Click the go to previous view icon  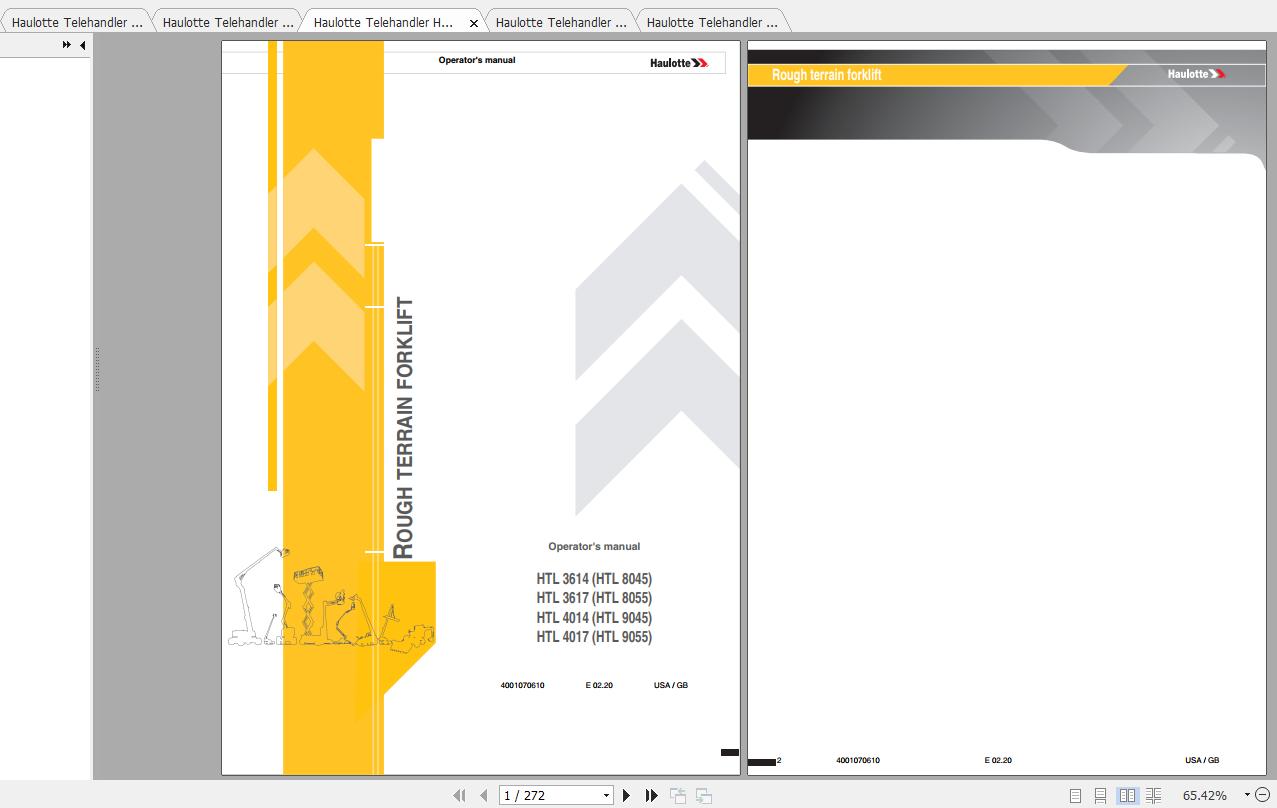[678, 796]
